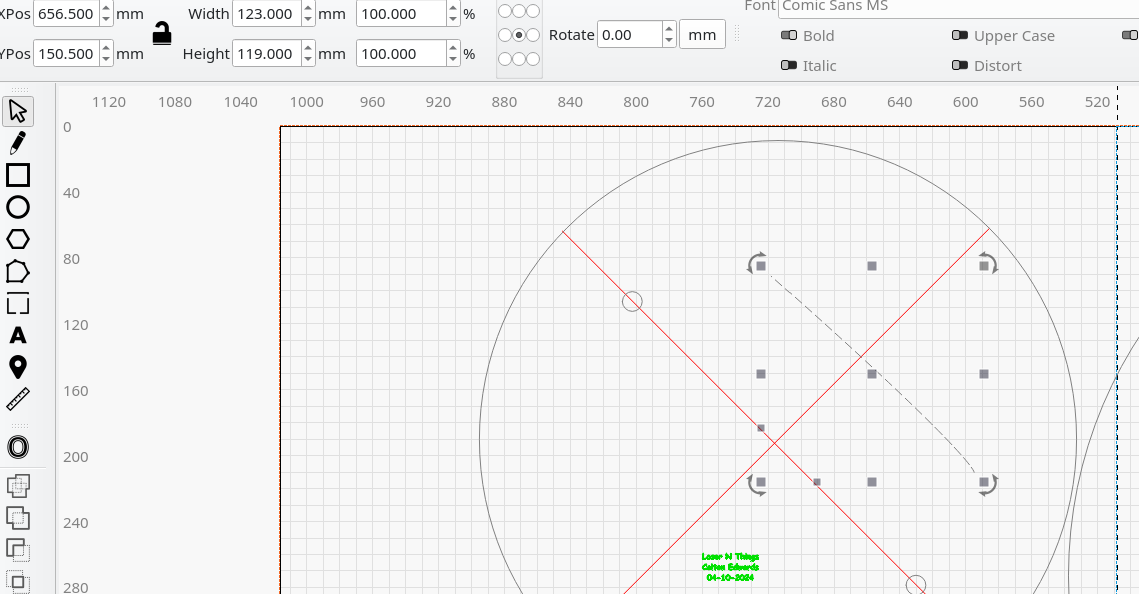Click in the Rotate input field
Screen dimensions: 1139x594
(x=630, y=35)
